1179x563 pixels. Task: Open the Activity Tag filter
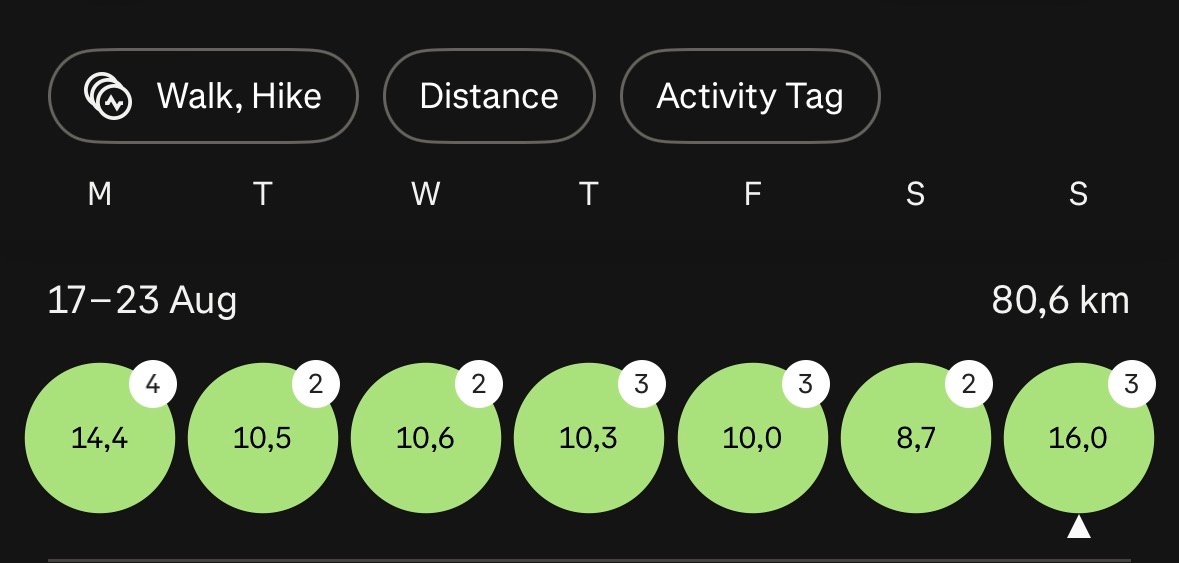tap(750, 96)
